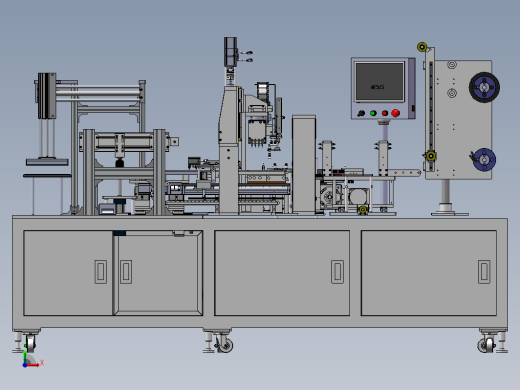
Task: Select the black vertical cylinder on left gantry
Action: 46,96
